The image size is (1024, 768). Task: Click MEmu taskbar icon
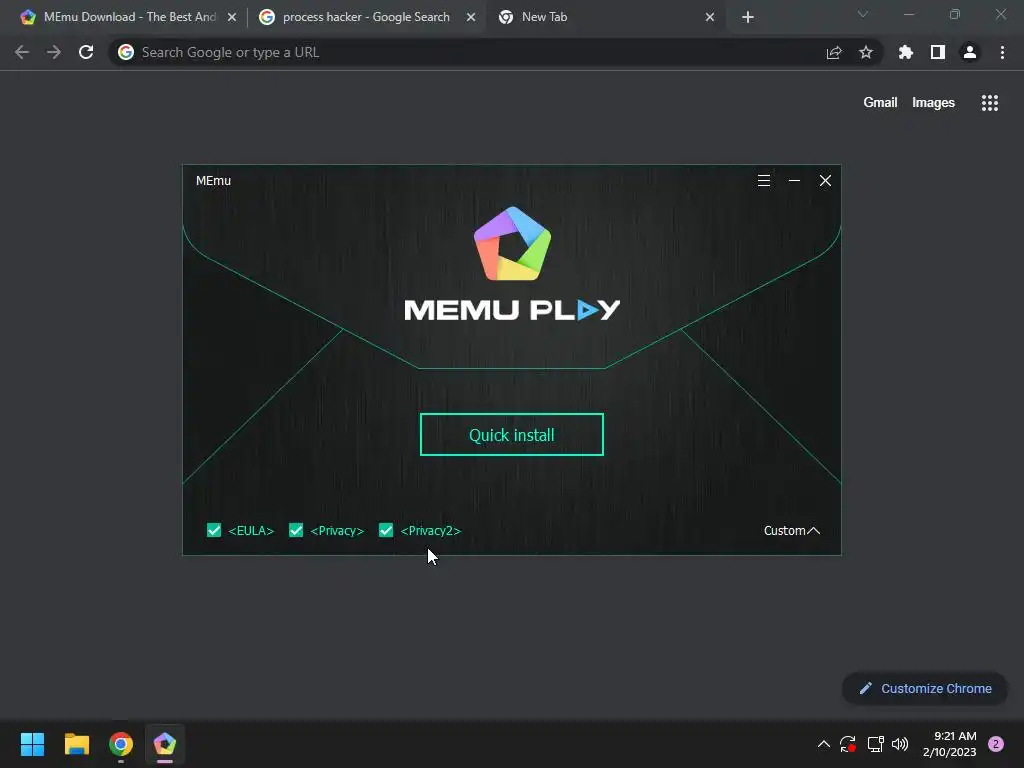(165, 744)
